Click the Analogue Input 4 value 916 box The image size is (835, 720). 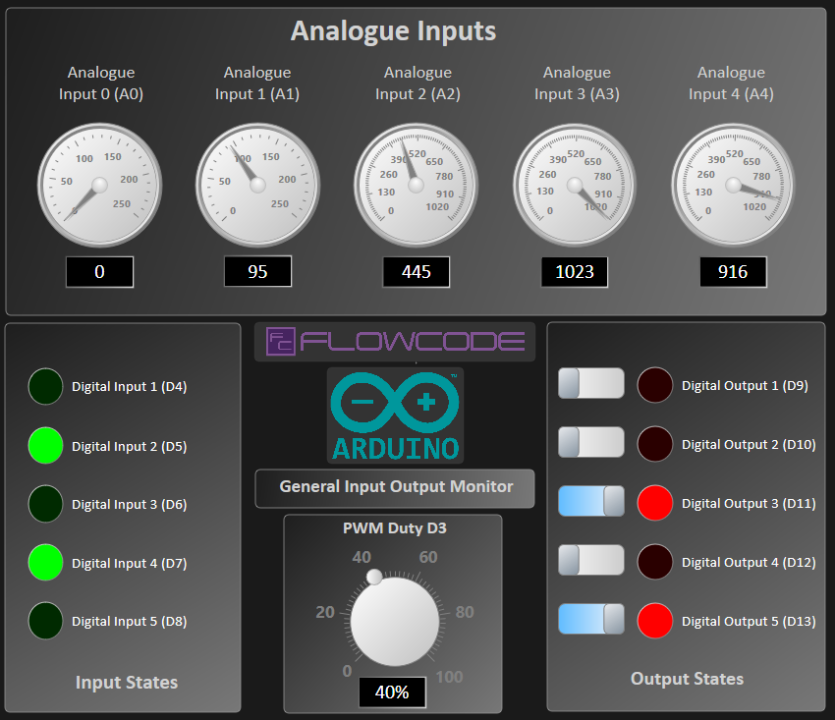733,272
